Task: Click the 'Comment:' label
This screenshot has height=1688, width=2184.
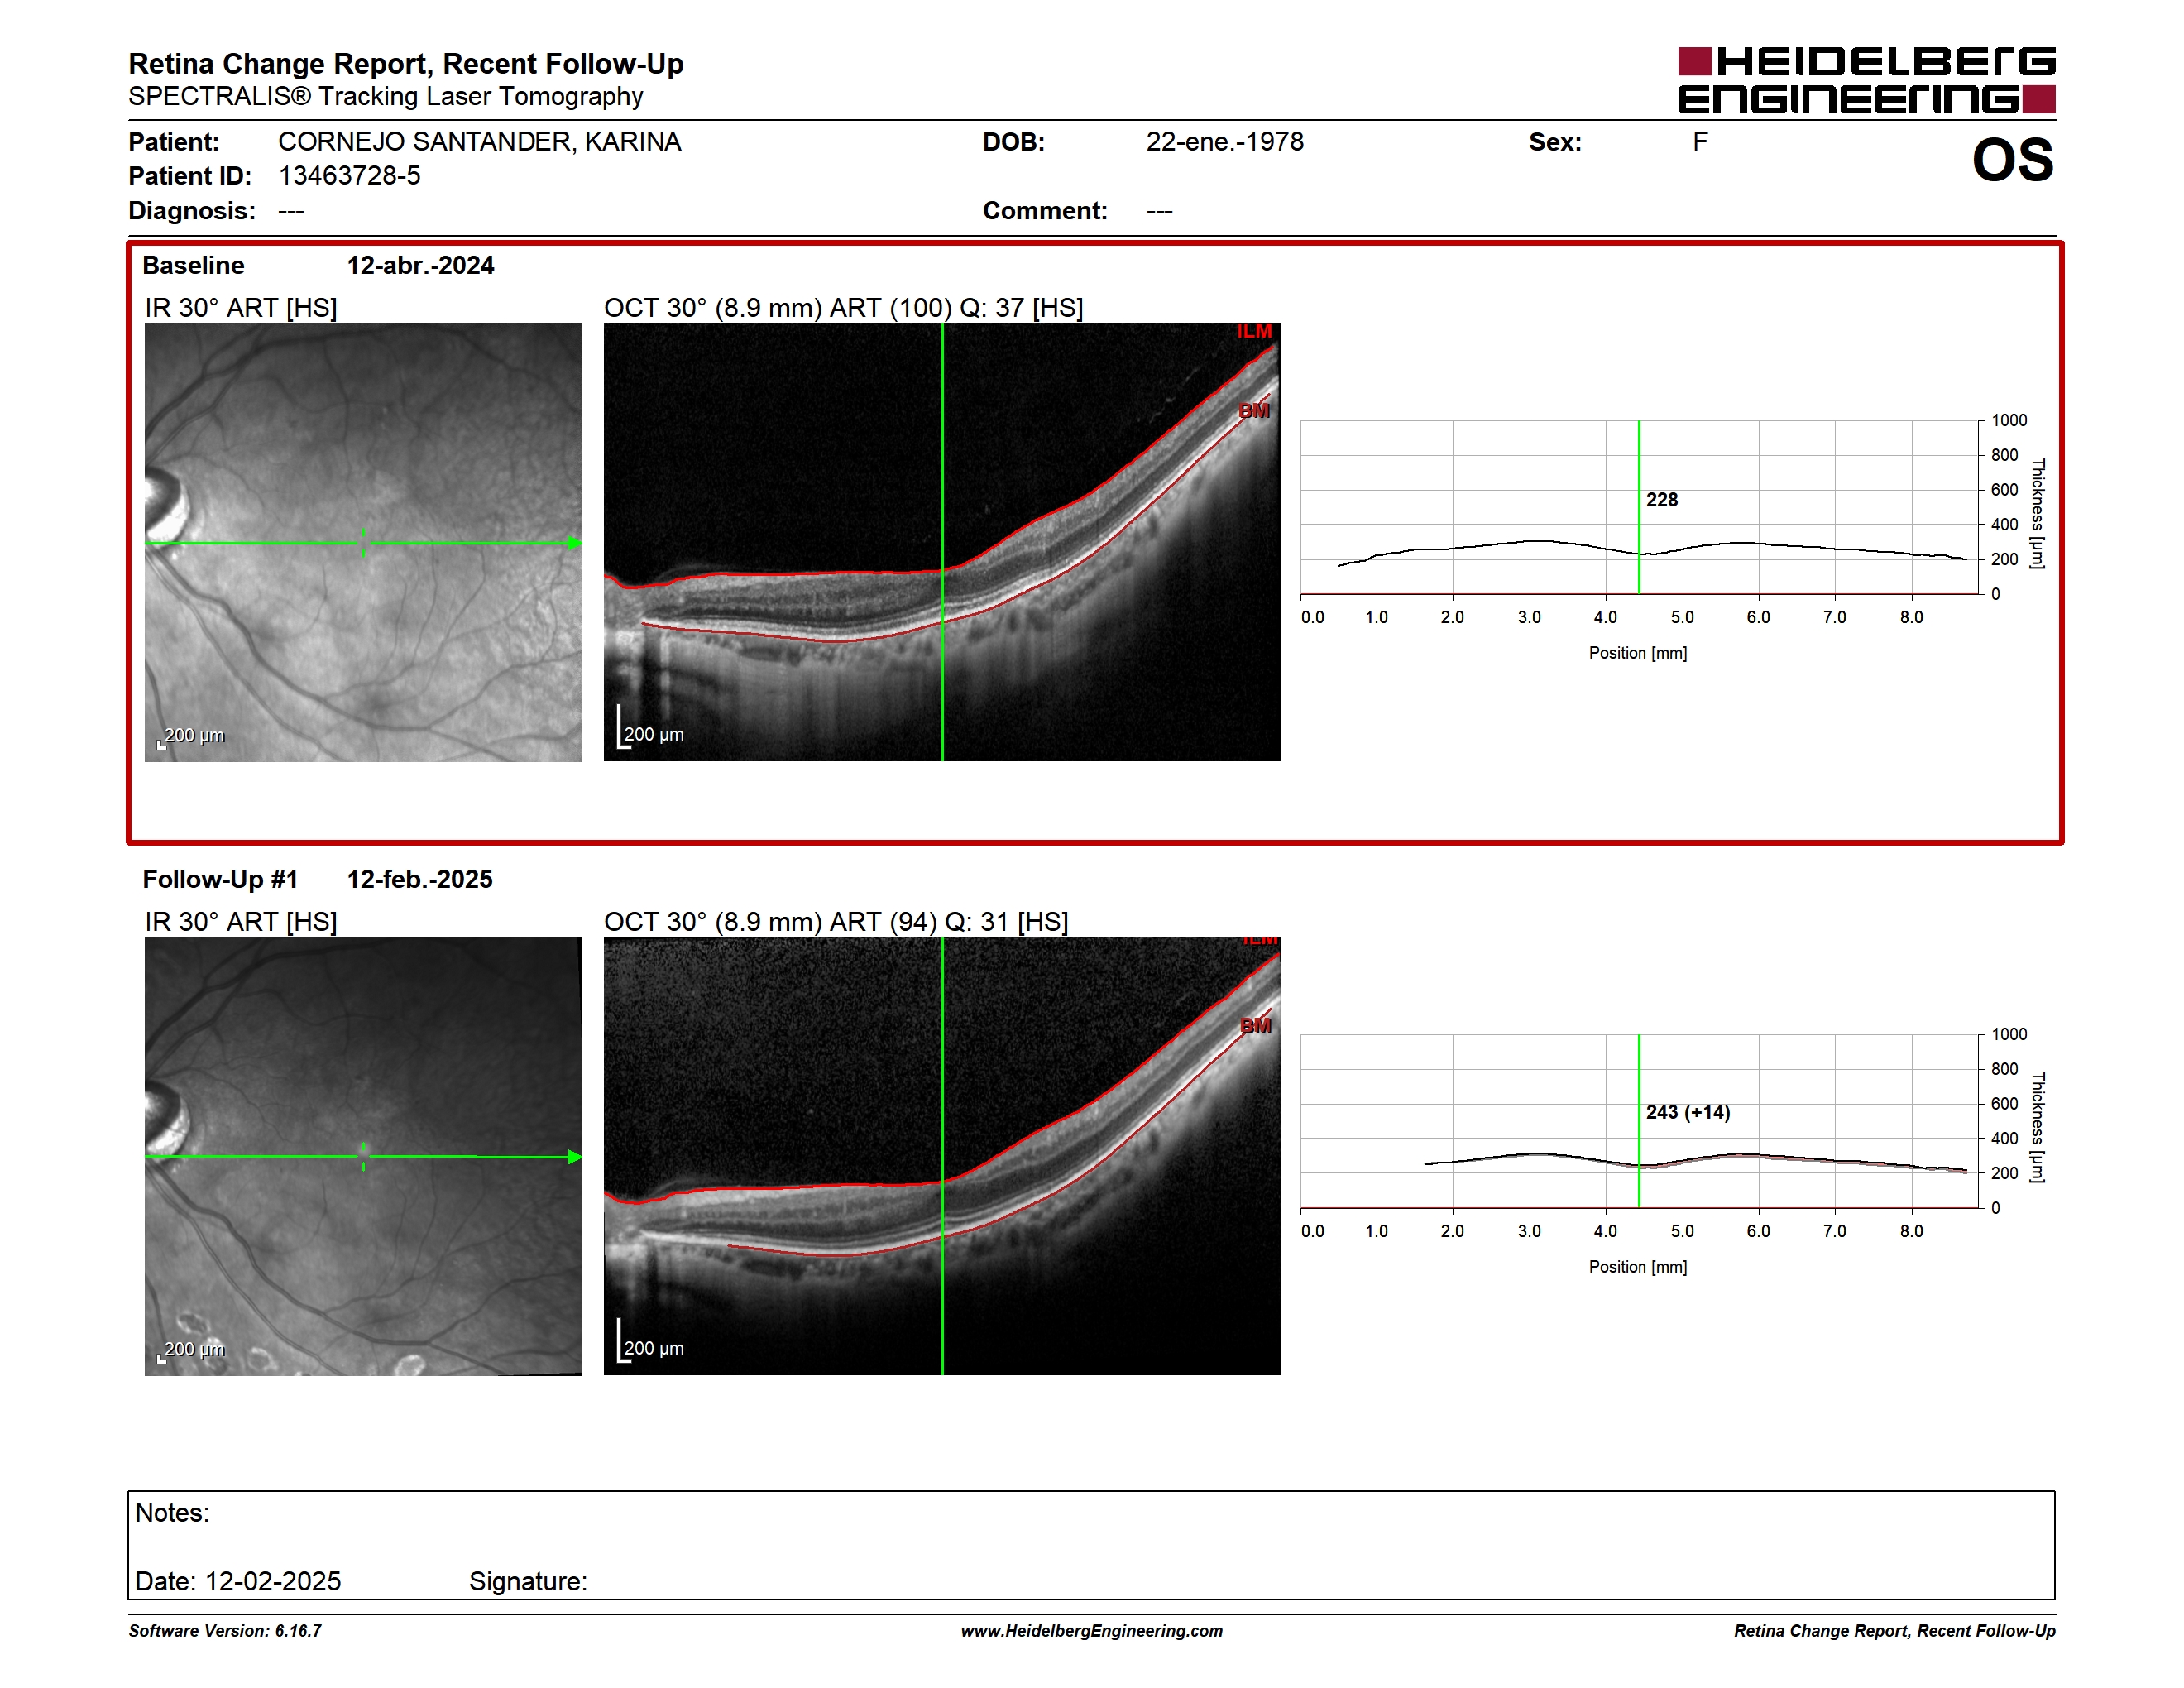Action: click(1045, 211)
